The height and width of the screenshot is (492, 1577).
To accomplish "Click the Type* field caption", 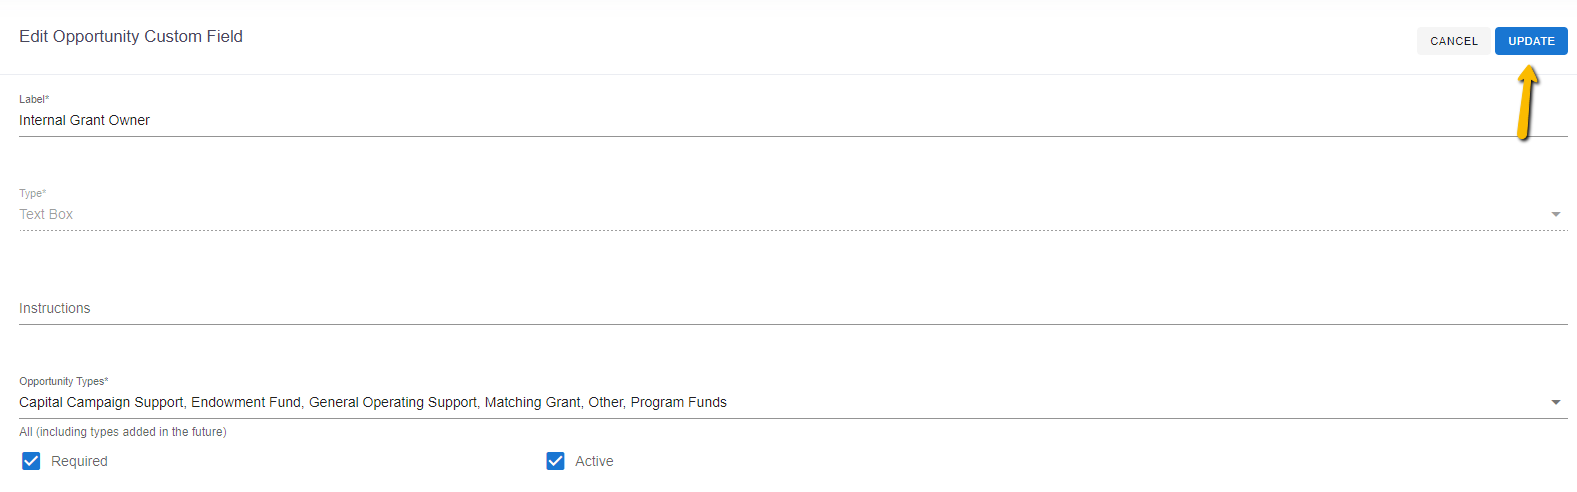I will (33, 193).
